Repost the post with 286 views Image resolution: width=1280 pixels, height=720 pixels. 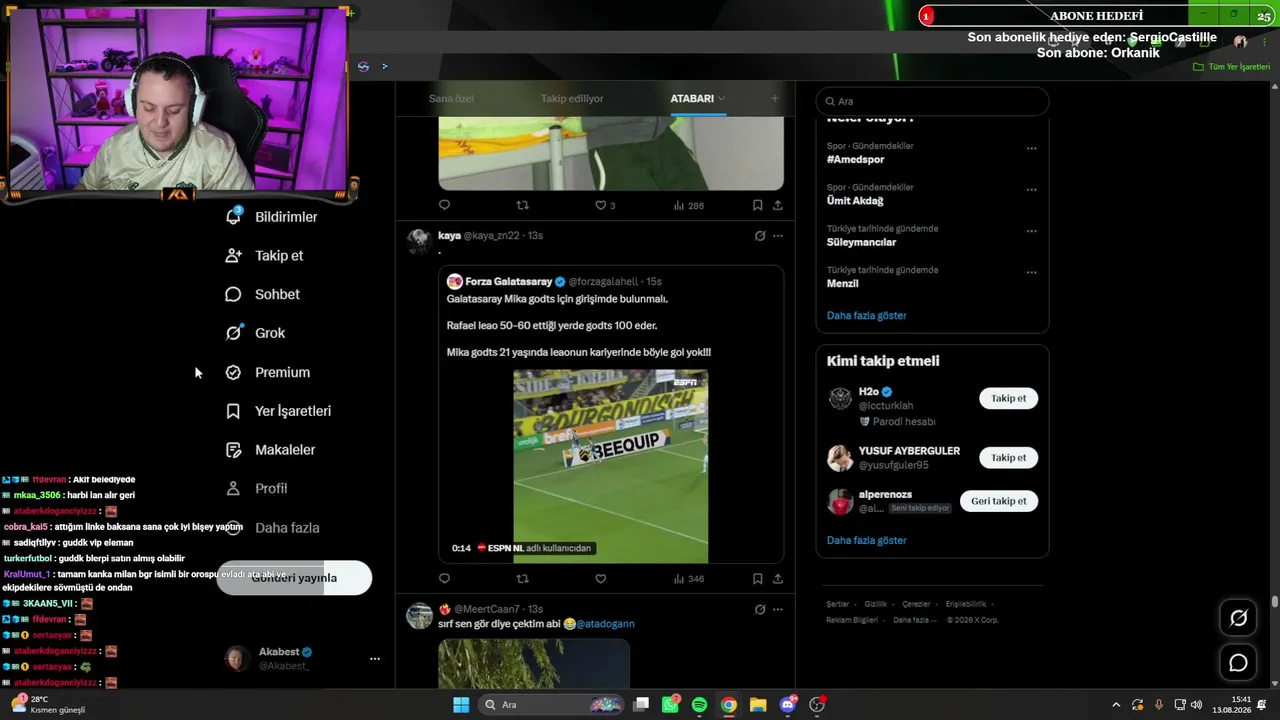tap(522, 205)
